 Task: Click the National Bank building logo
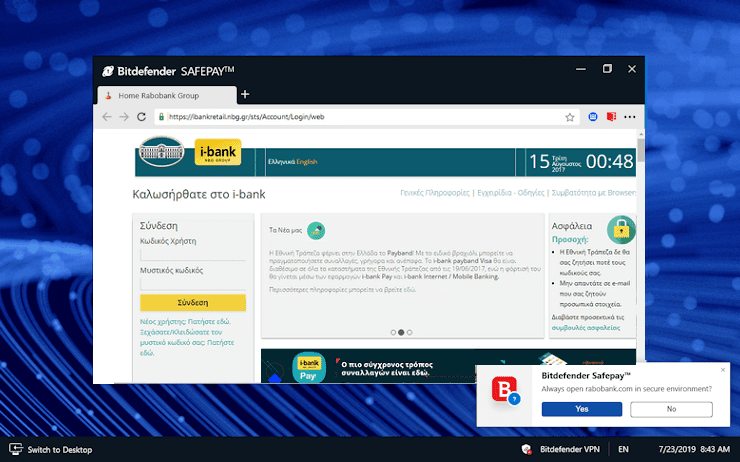click(161, 151)
